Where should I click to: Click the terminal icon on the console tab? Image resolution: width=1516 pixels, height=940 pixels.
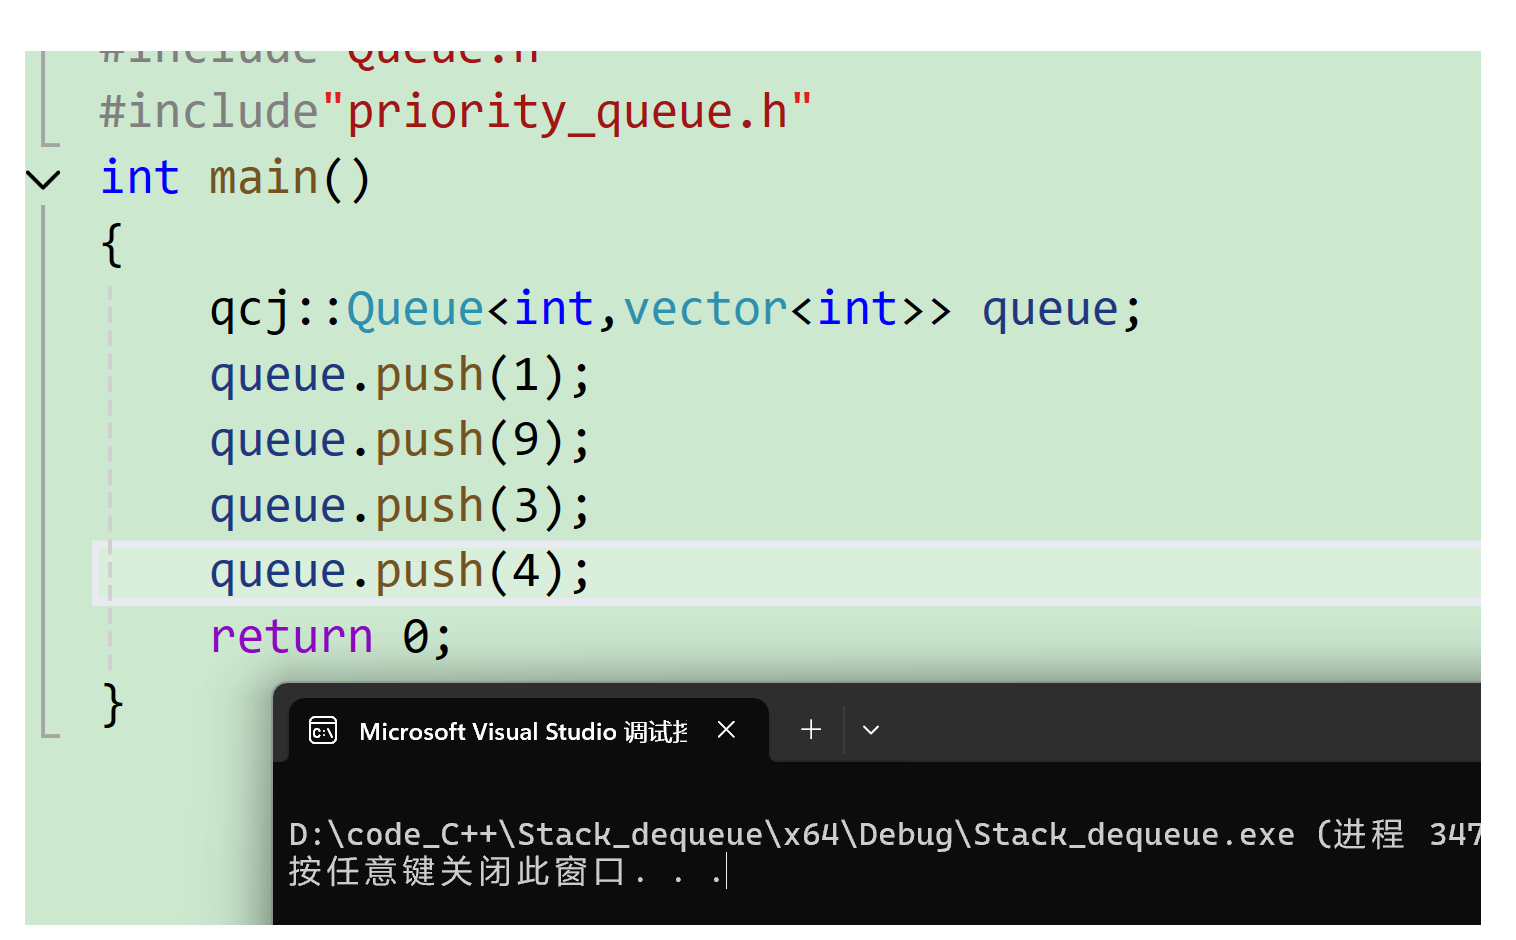click(323, 731)
